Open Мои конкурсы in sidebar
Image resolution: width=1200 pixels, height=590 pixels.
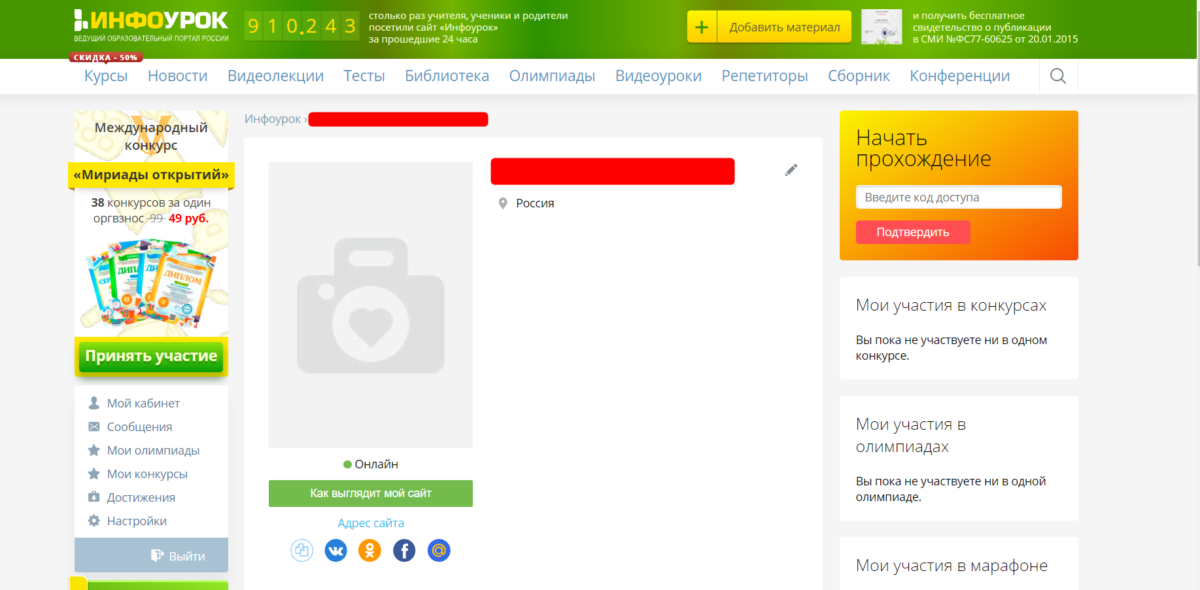147,474
